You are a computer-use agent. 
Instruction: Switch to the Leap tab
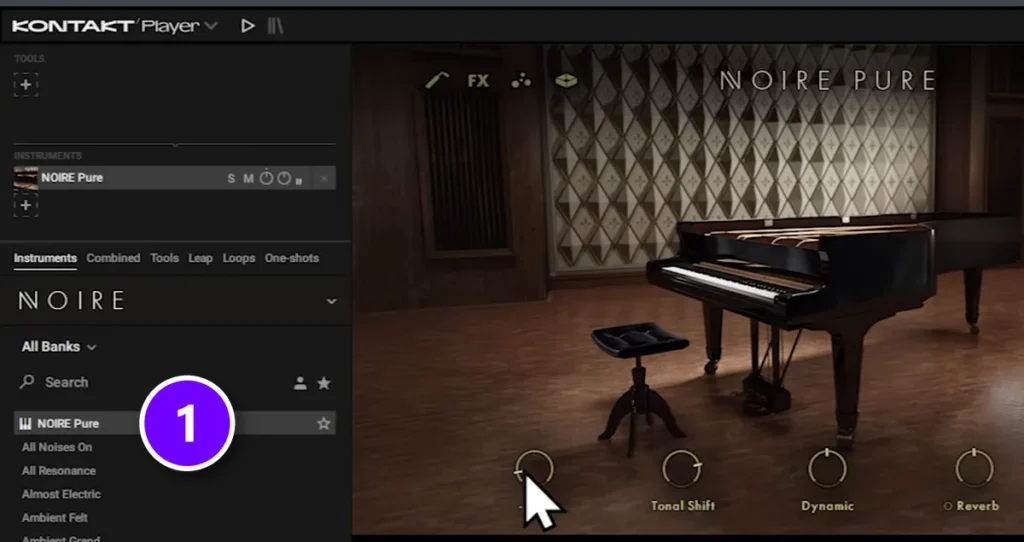pos(200,259)
